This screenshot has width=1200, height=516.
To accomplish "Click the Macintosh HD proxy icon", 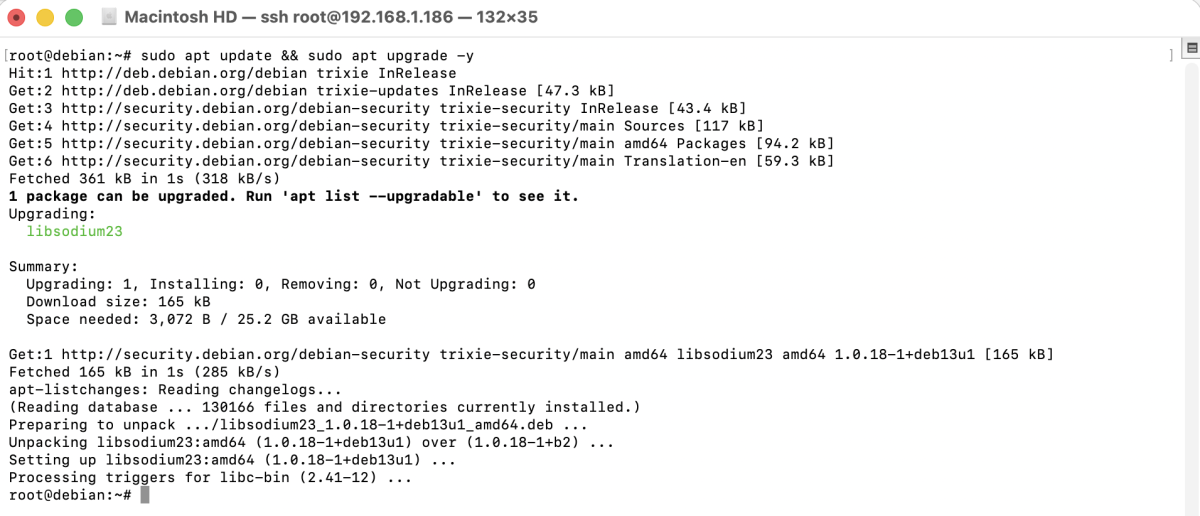I will [108, 18].
